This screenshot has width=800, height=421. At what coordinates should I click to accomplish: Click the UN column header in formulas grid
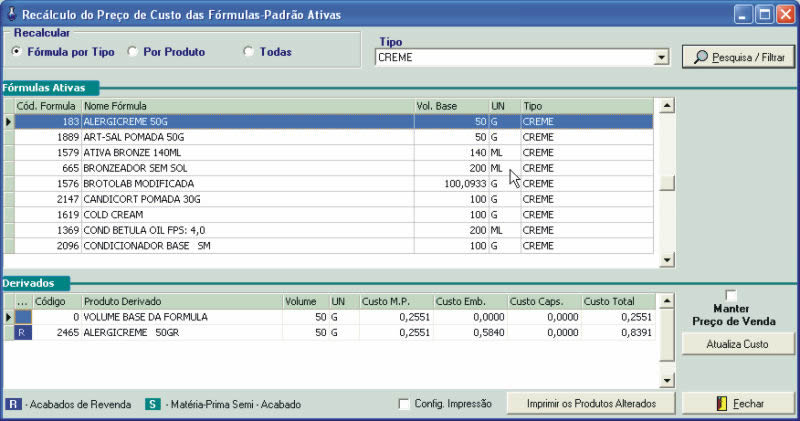tap(505, 106)
